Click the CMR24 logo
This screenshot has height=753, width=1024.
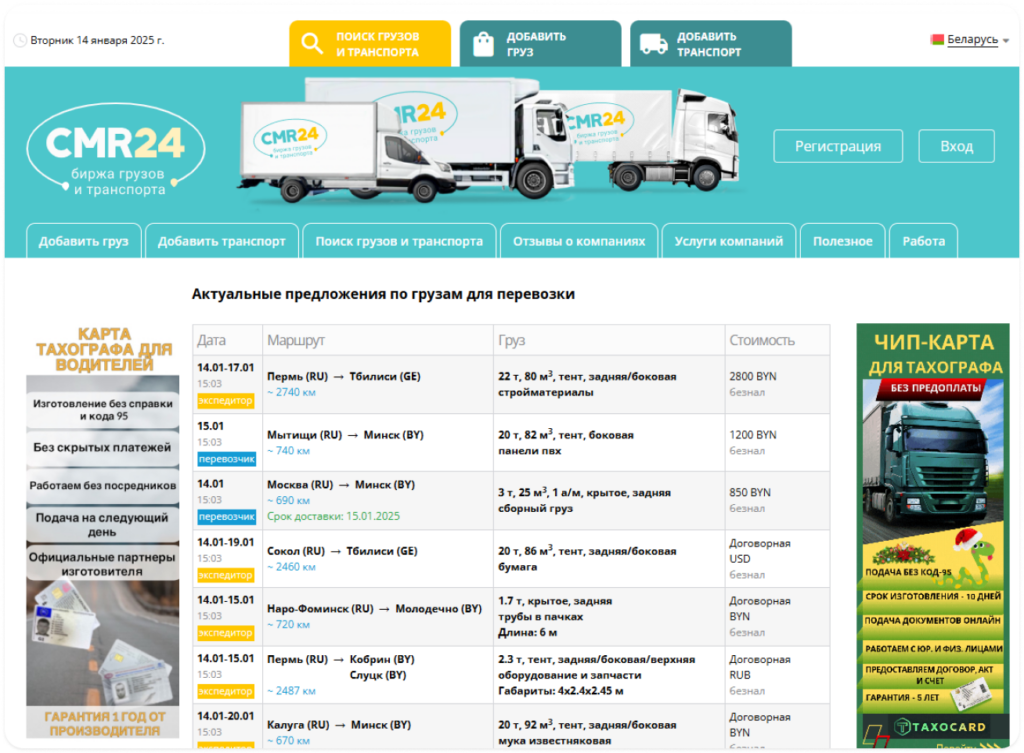coord(116,153)
